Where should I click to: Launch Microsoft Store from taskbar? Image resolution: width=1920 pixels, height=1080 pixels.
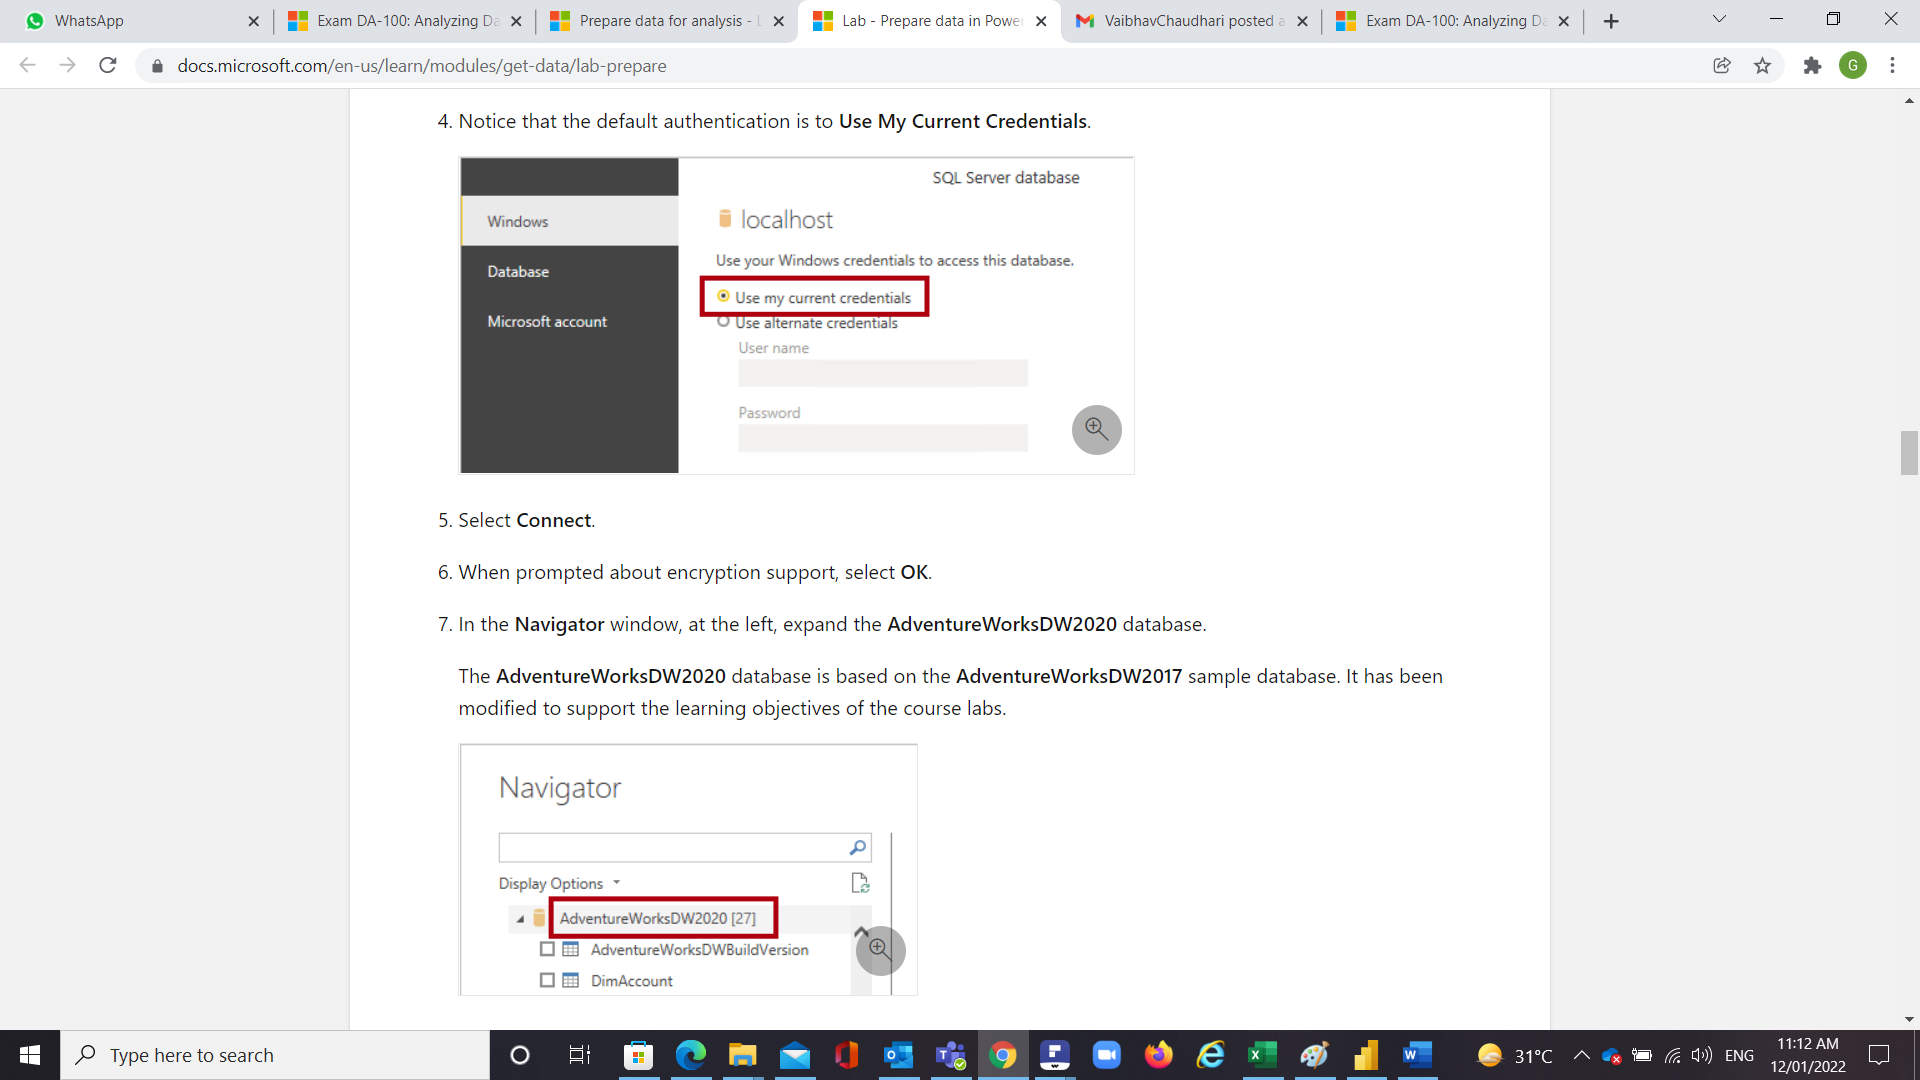tap(638, 1055)
